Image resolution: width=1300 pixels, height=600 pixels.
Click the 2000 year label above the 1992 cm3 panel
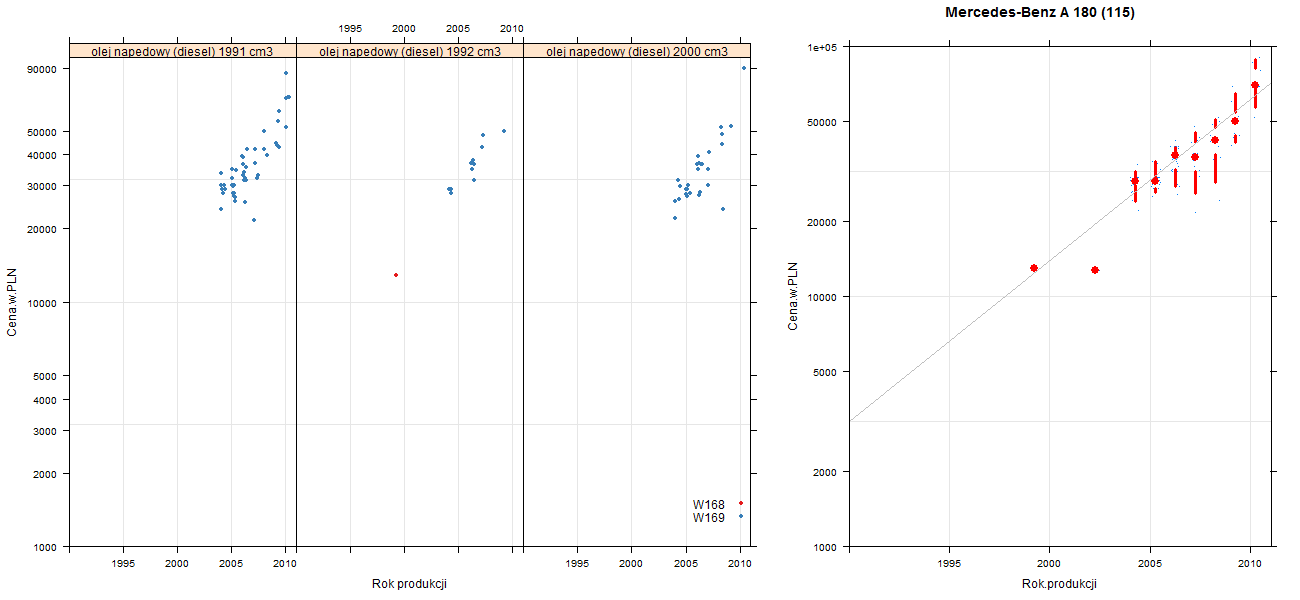[x=404, y=28]
